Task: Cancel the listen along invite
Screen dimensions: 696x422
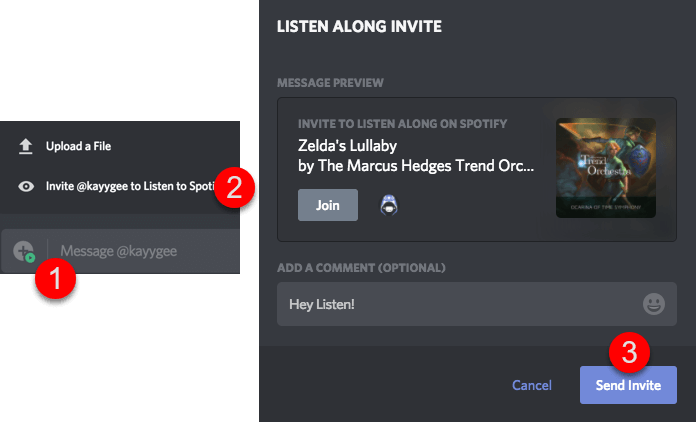Action: pos(532,385)
